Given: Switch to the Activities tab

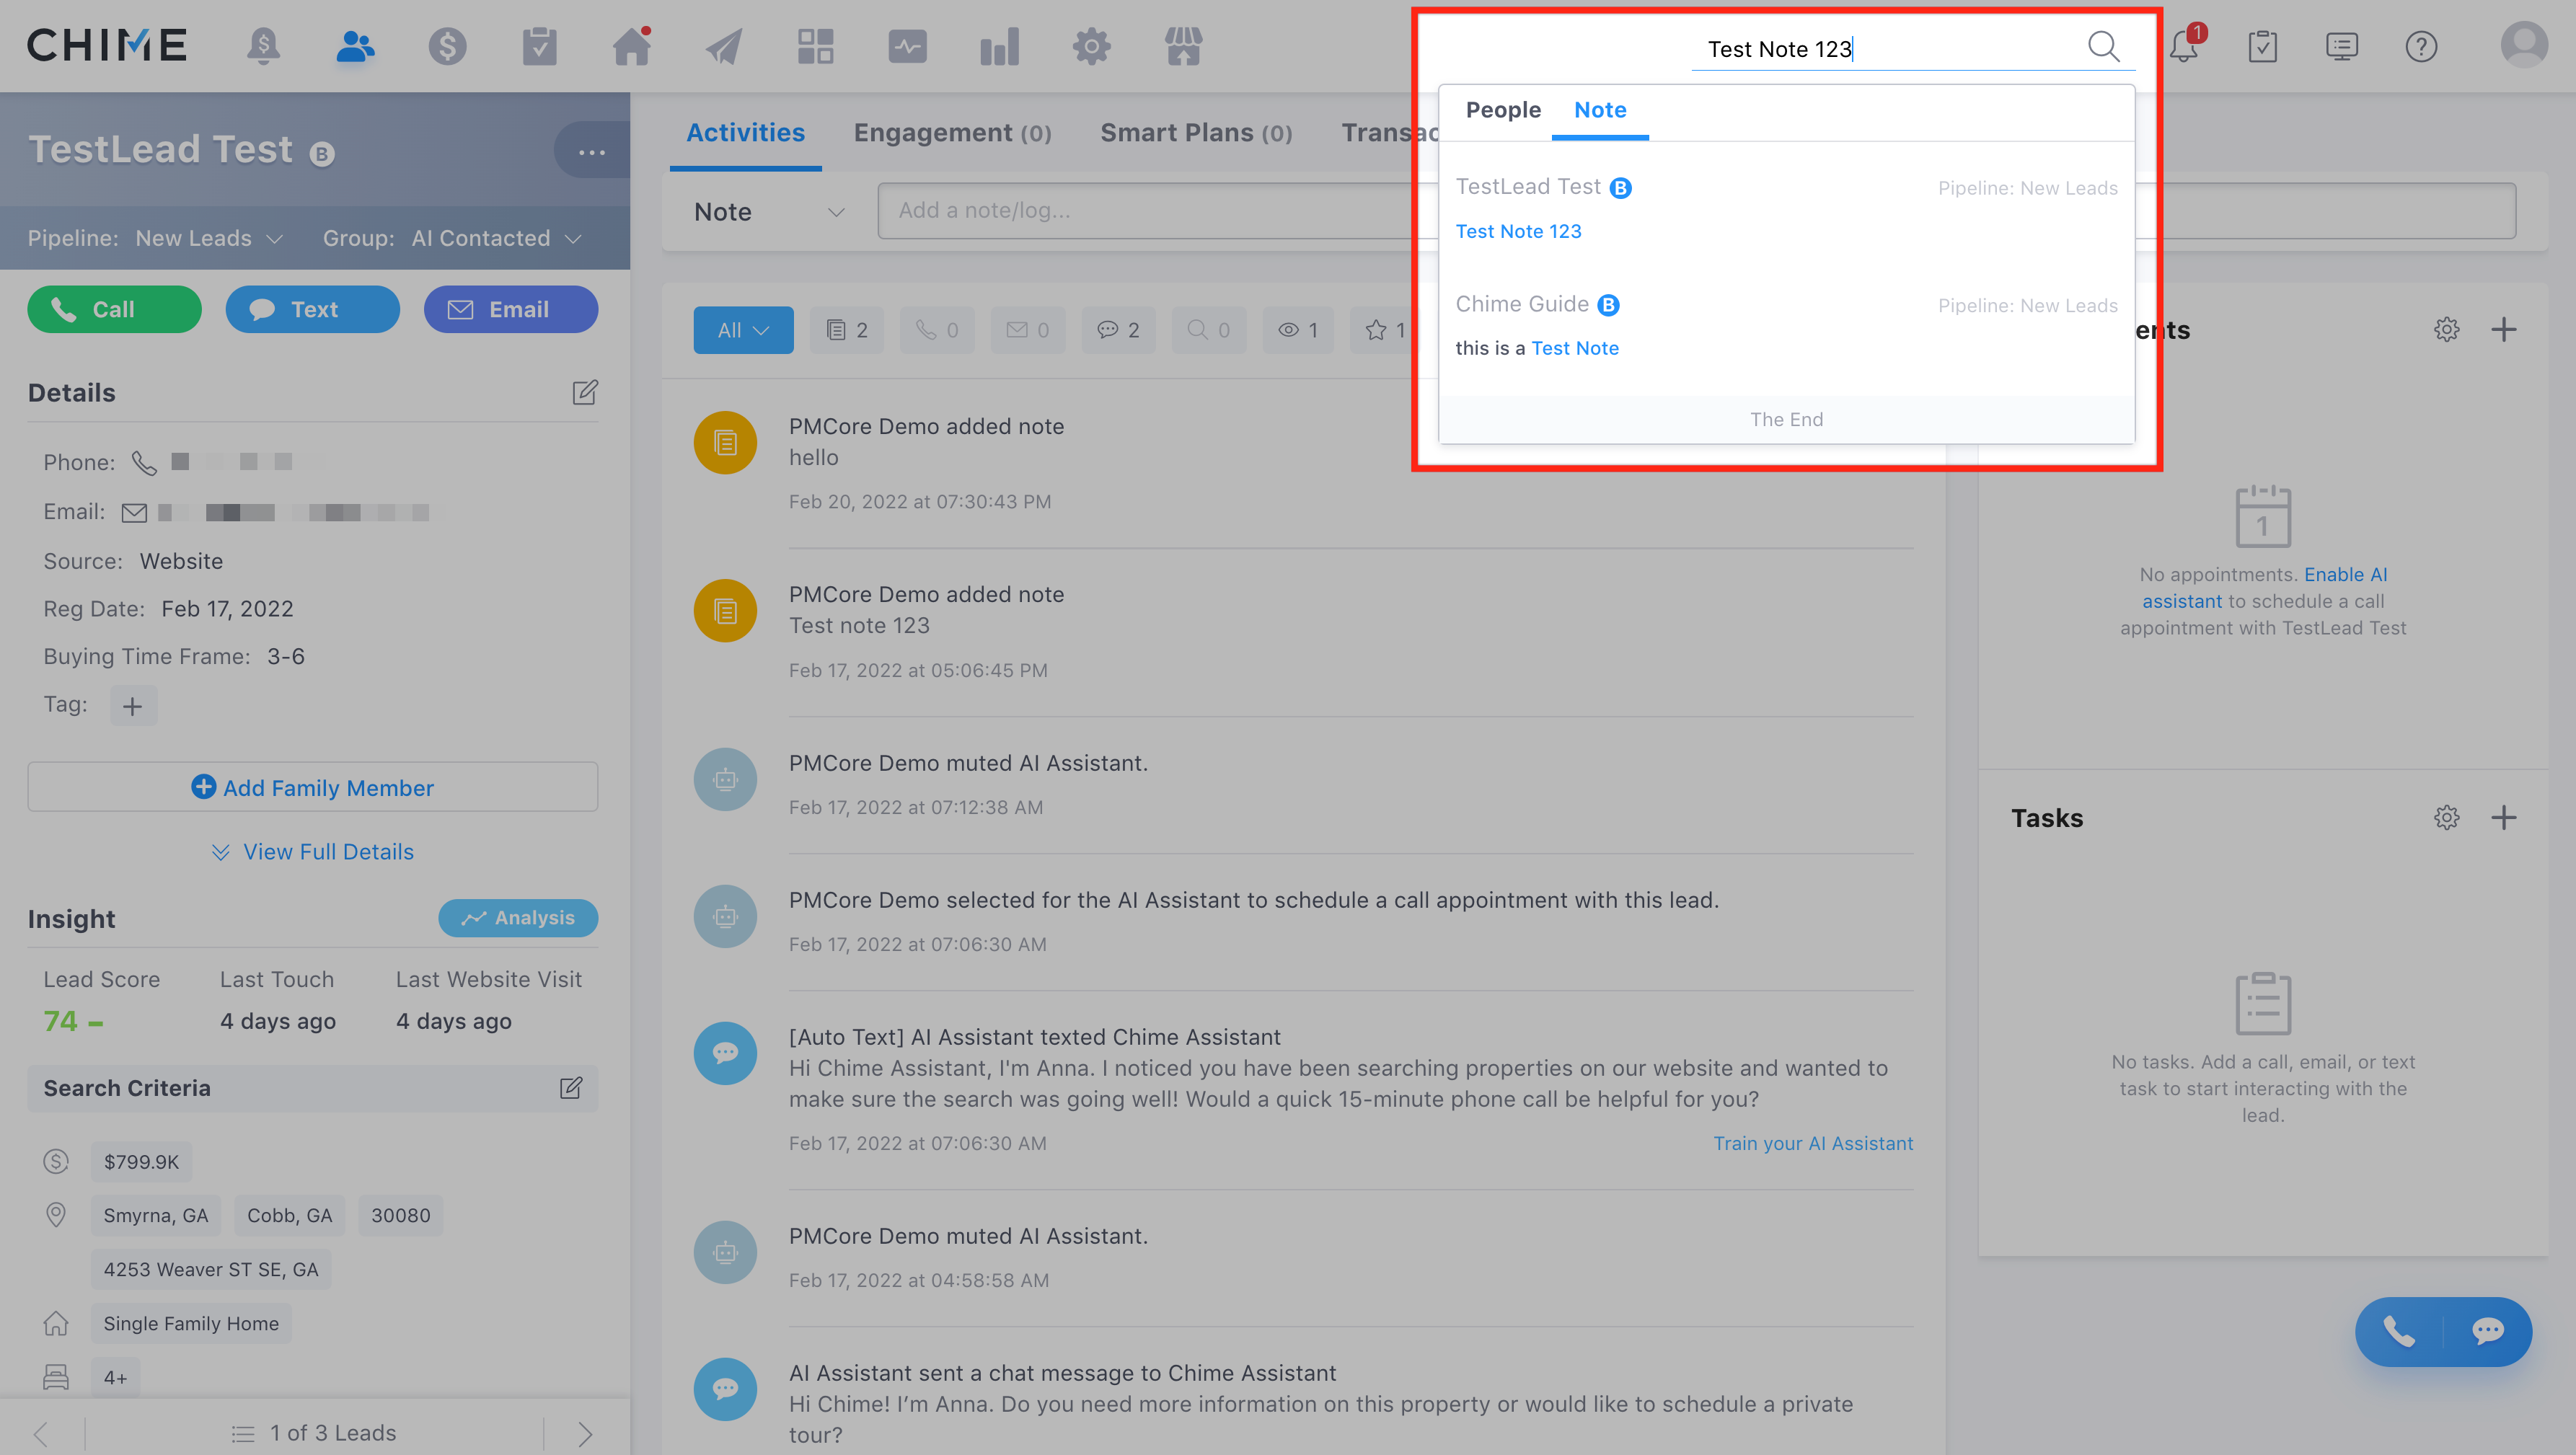Looking at the screenshot, I should click(745, 133).
